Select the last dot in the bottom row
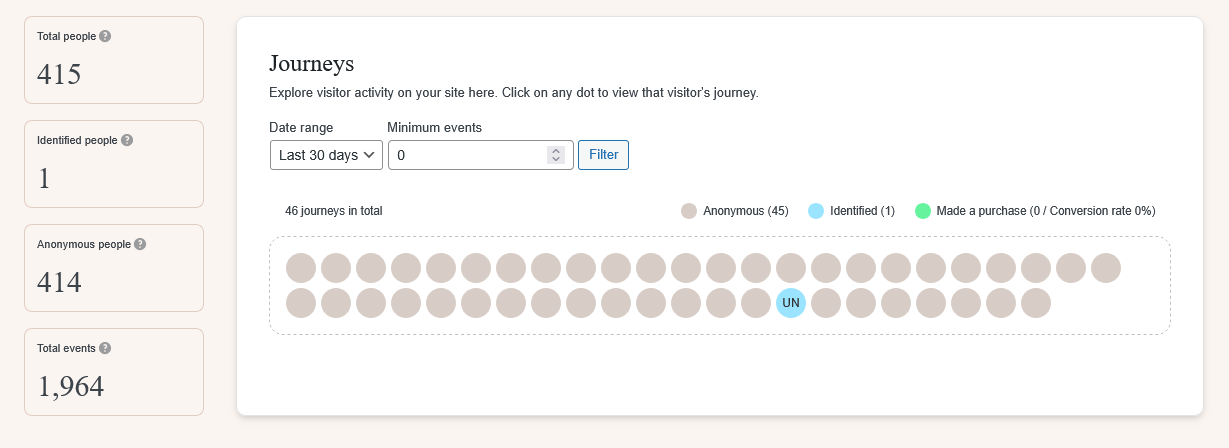 (1036, 302)
